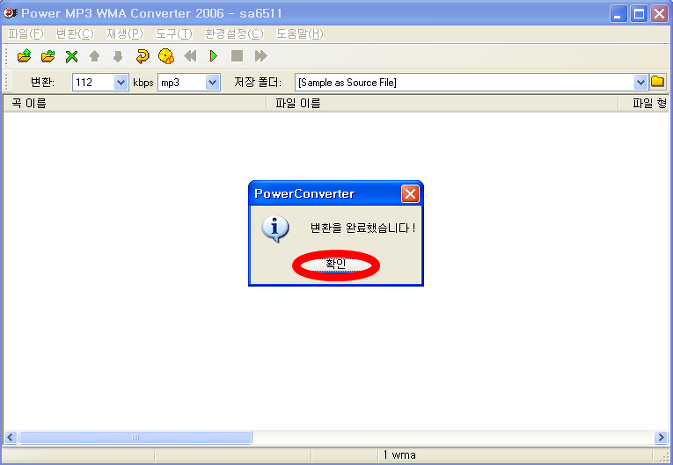Viewport: 673px width, 465px height.
Task: Click the browse save folder icon
Action: click(x=658, y=82)
